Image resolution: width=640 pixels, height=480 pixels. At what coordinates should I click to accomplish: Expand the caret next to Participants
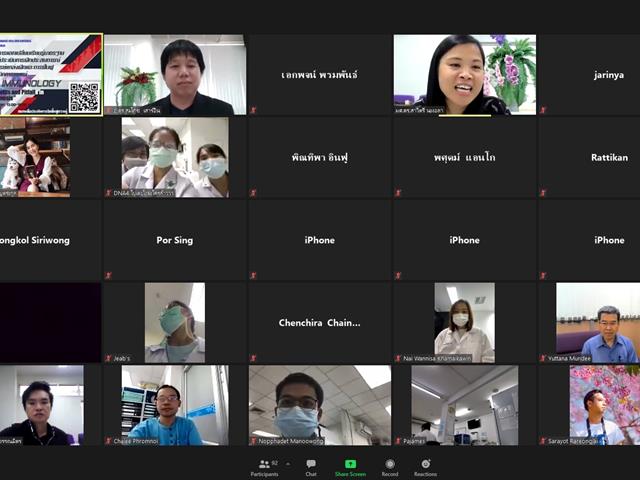click(288, 464)
